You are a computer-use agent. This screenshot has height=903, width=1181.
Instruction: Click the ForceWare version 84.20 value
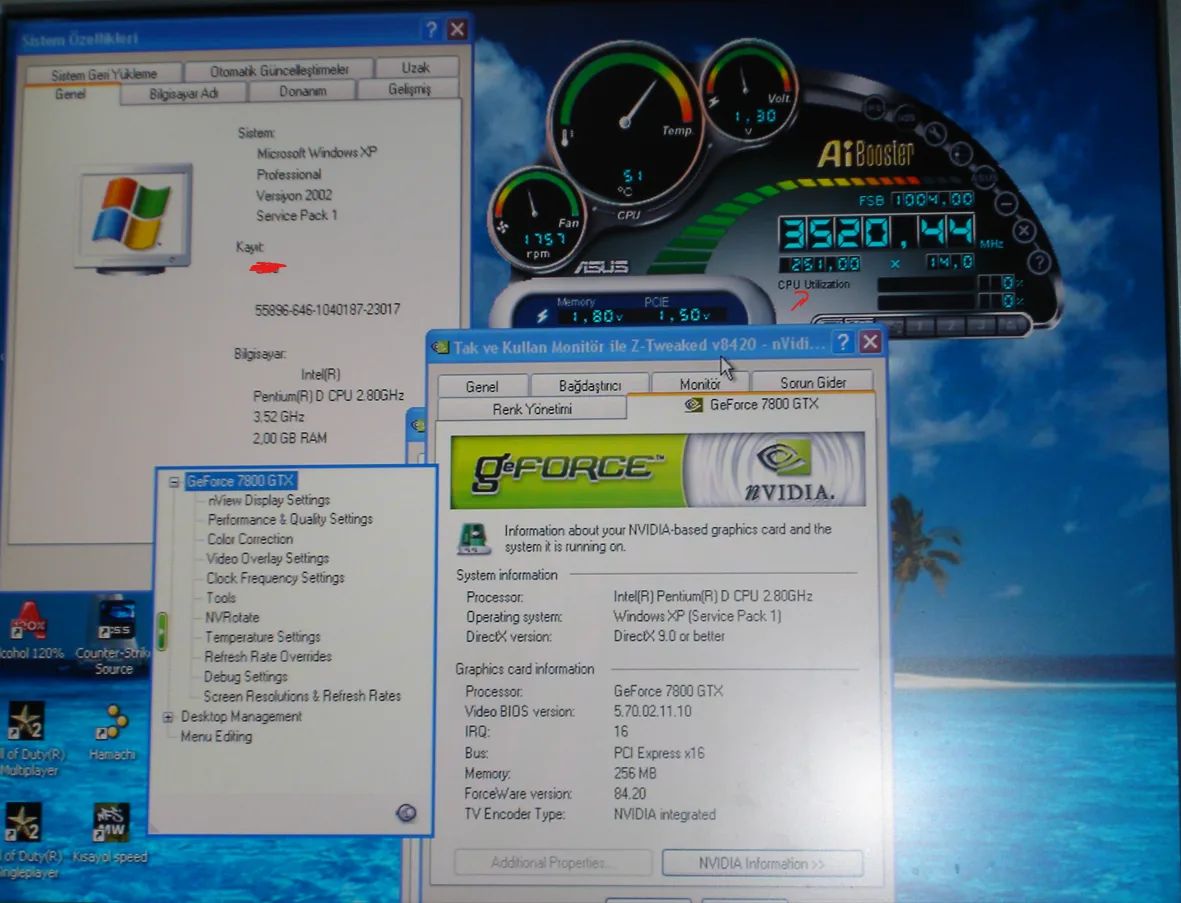(x=630, y=794)
